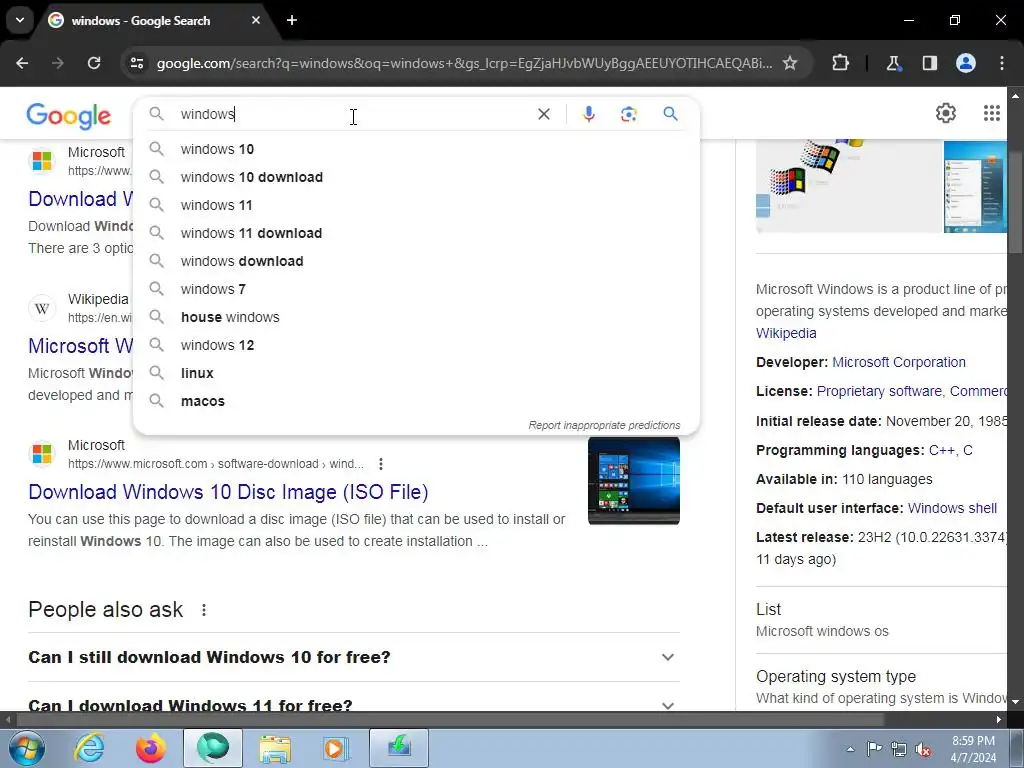Choose the windows 12 suggestion
Image resolution: width=1024 pixels, height=768 pixels.
[416, 345]
